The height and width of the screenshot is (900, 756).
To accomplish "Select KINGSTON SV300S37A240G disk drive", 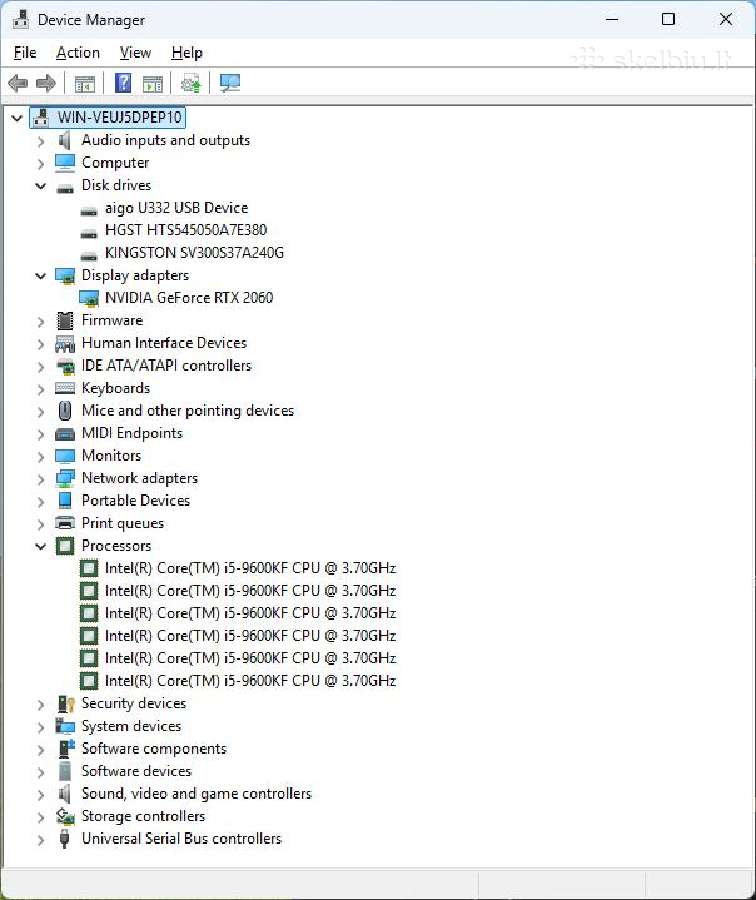I will [x=194, y=253].
